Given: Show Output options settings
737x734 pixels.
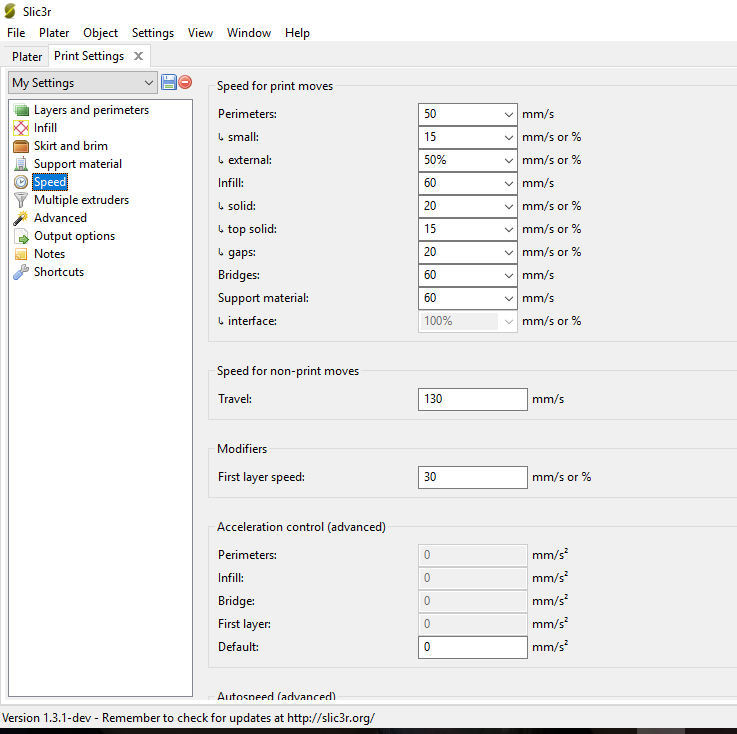Looking at the screenshot, I should 74,236.
